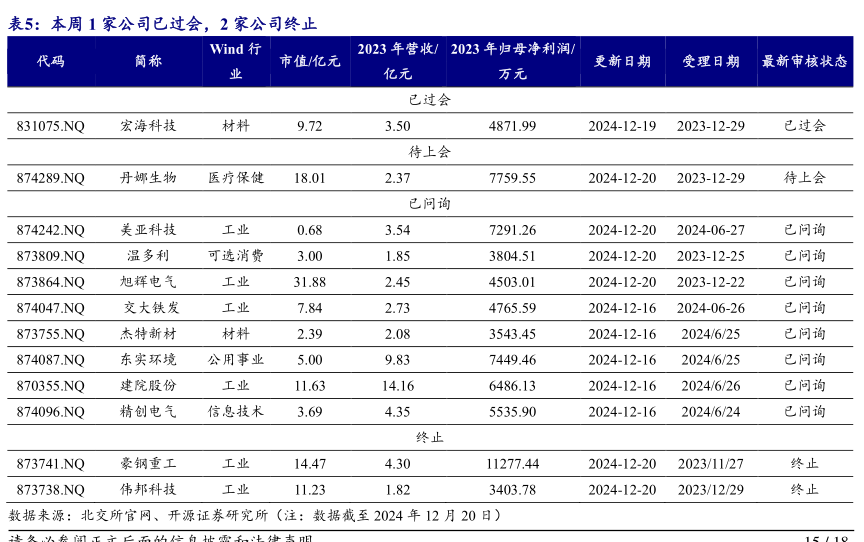
Task: Click acceptance date 2024-06-27
Action: [711, 230]
